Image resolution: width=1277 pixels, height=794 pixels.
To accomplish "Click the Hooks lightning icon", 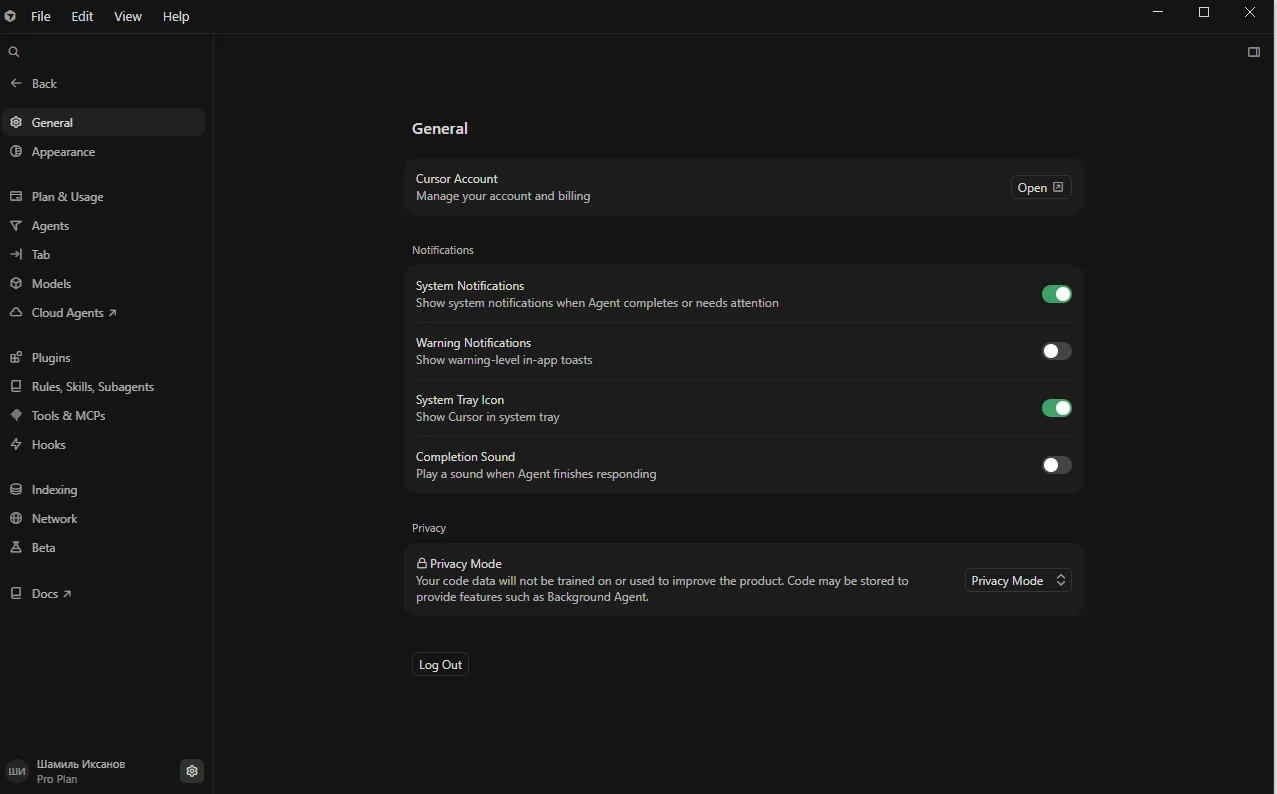I will [x=16, y=445].
